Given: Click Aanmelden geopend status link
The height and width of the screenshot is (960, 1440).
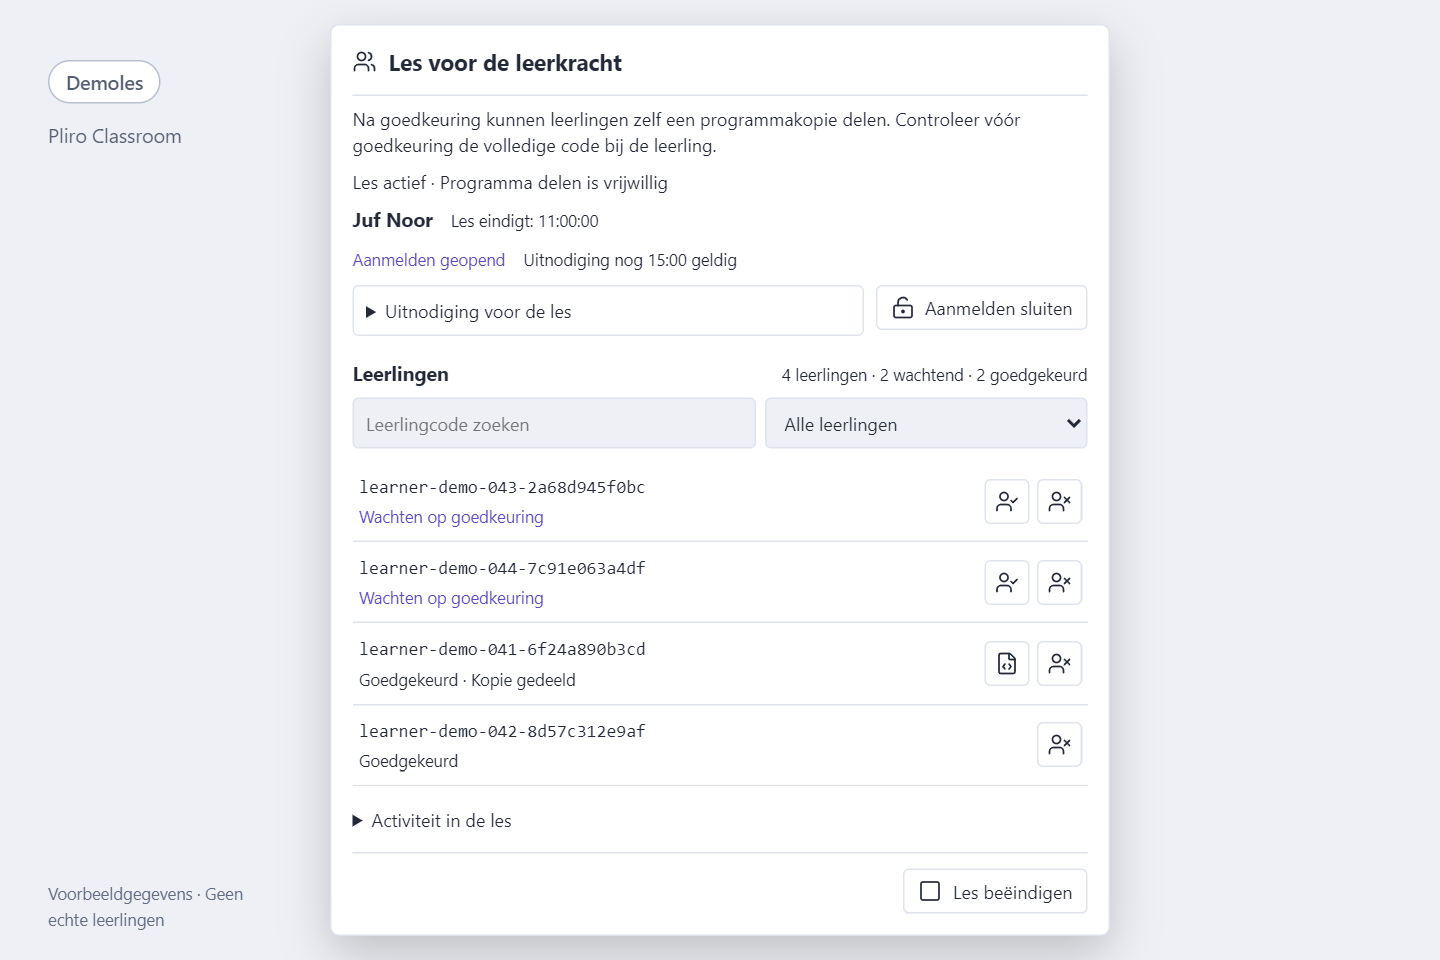Looking at the screenshot, I should point(429,260).
